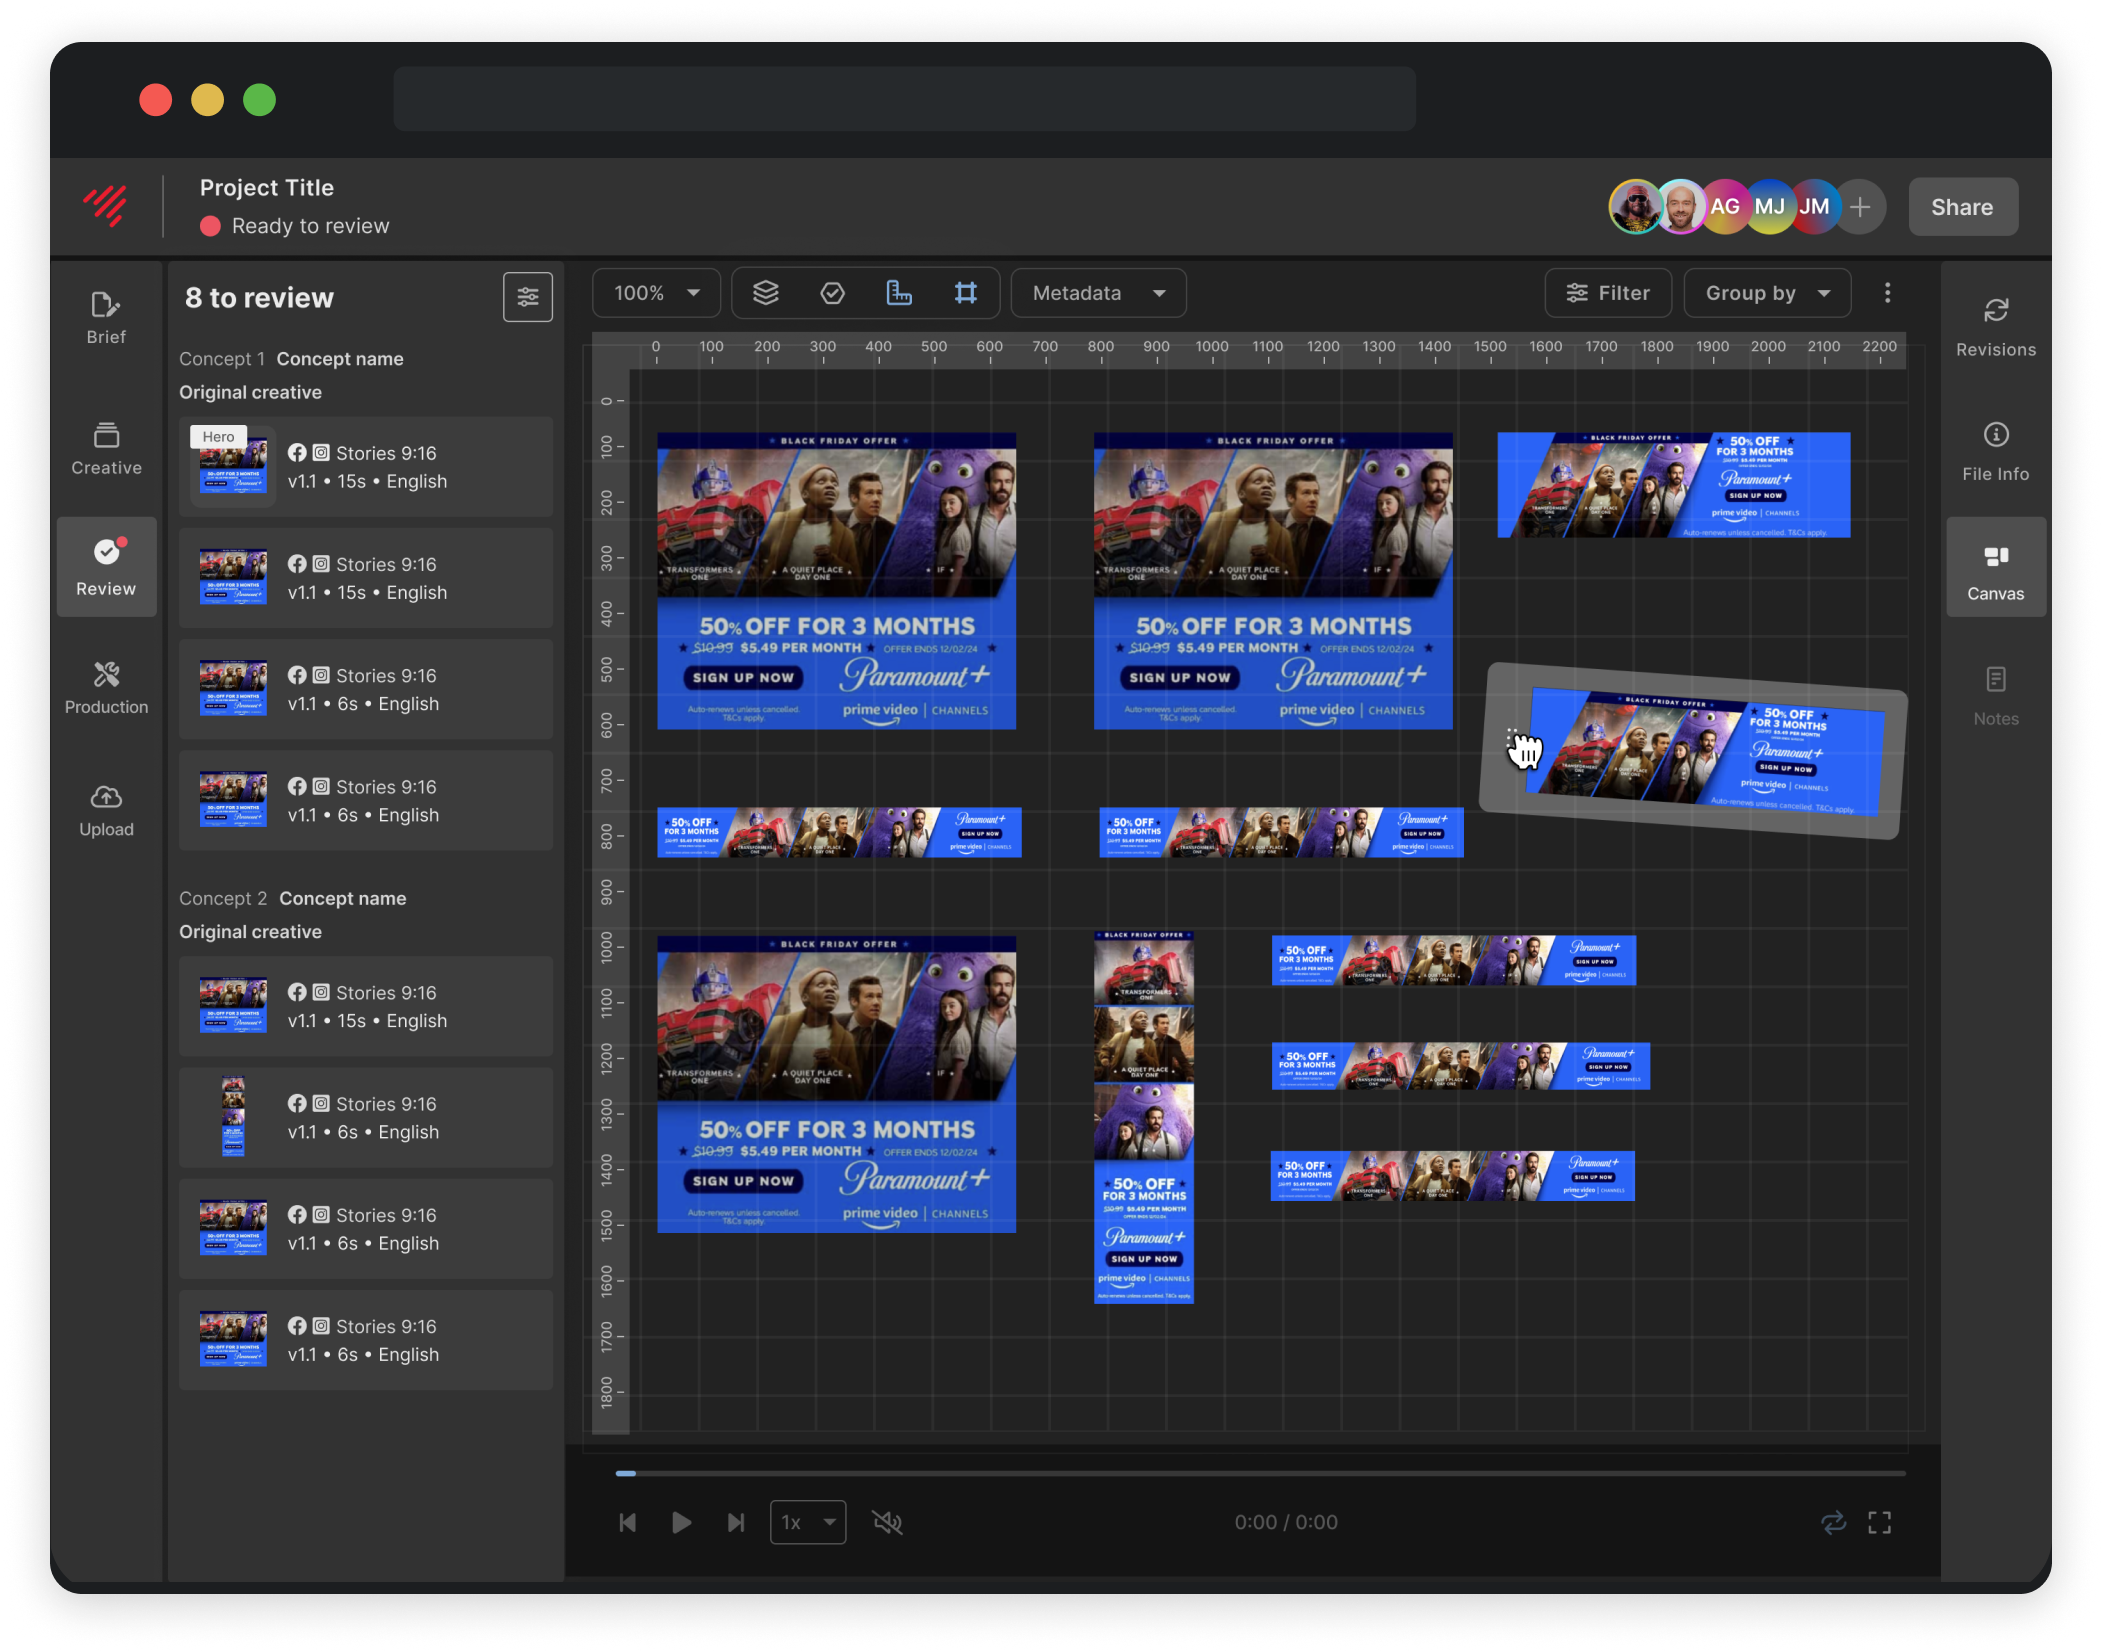Click the Share button
Viewport: 2102px width, 1652px height.
(x=1962, y=207)
